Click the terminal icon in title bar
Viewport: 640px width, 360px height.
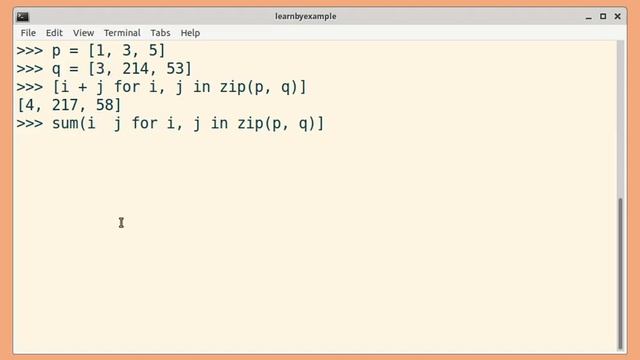click(22, 17)
